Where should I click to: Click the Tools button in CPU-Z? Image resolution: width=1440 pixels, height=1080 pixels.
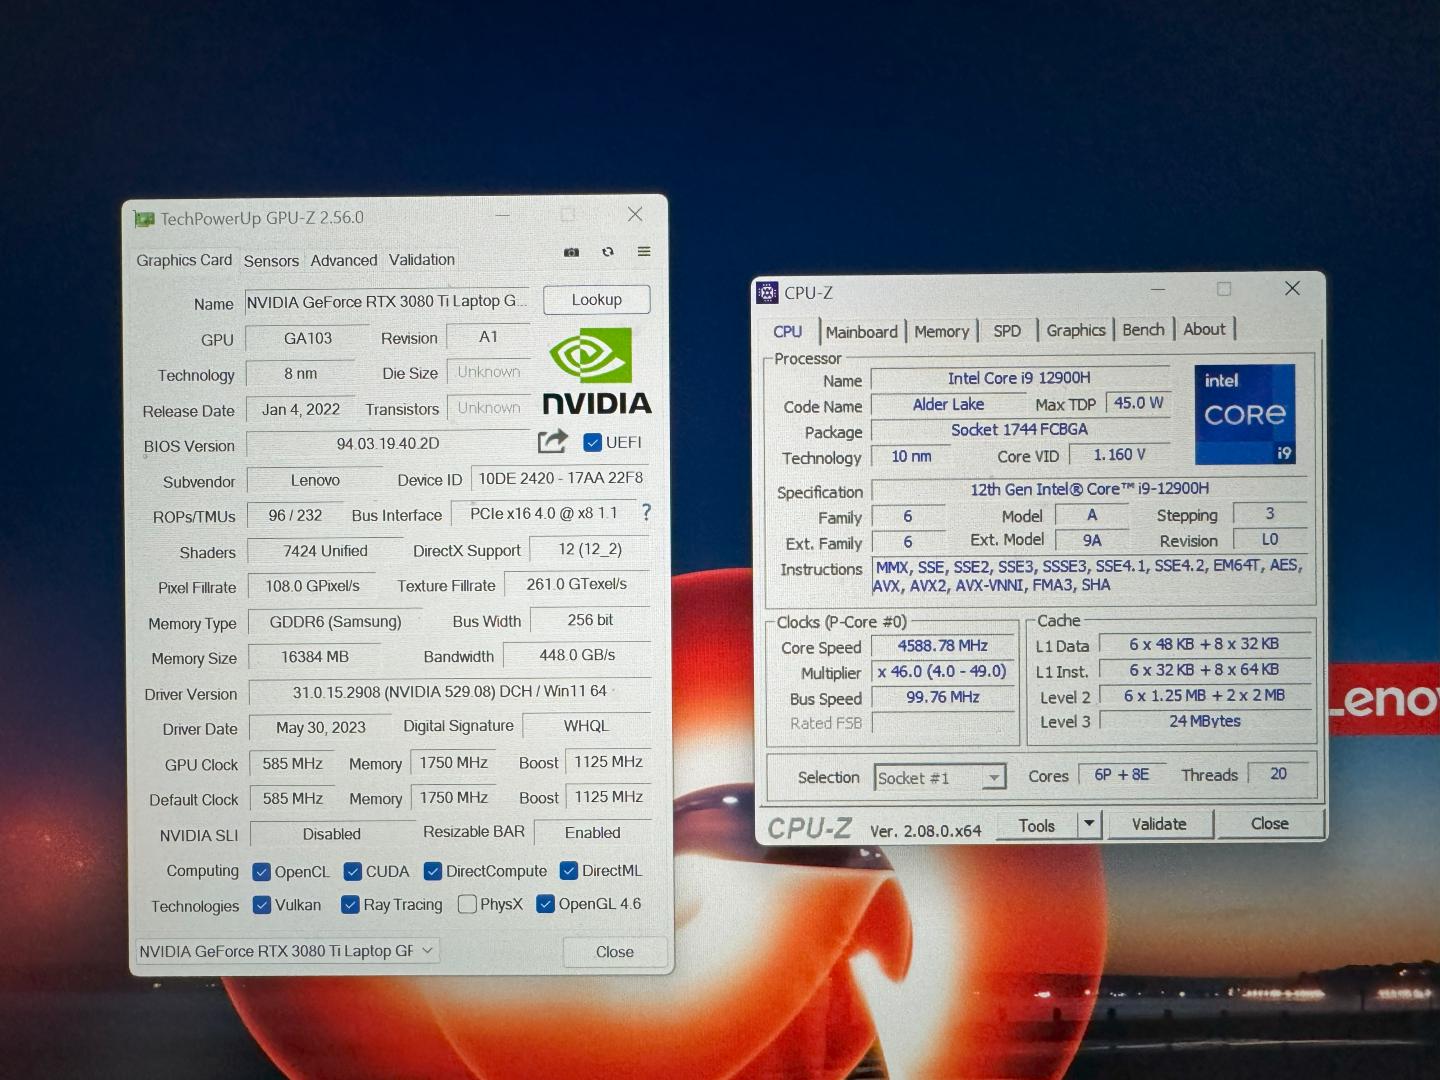pyautogui.click(x=1037, y=825)
